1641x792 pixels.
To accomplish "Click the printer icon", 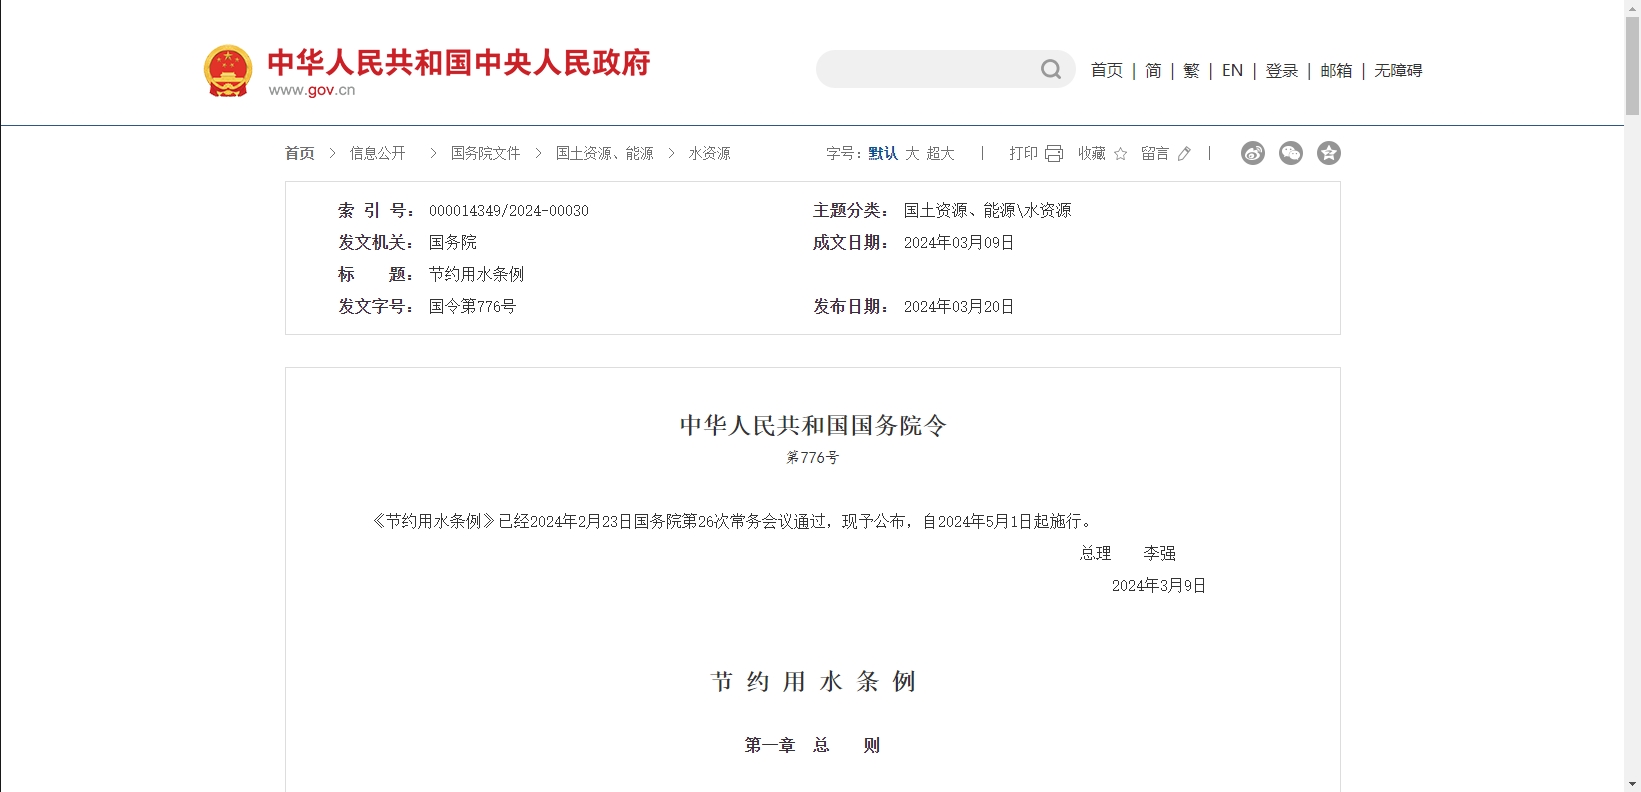I will click(1054, 153).
